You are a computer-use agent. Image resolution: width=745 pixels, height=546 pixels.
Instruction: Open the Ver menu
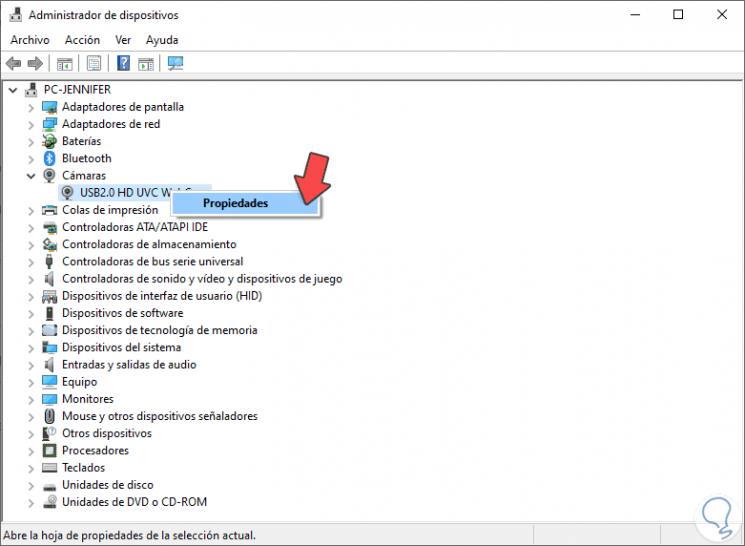(123, 40)
